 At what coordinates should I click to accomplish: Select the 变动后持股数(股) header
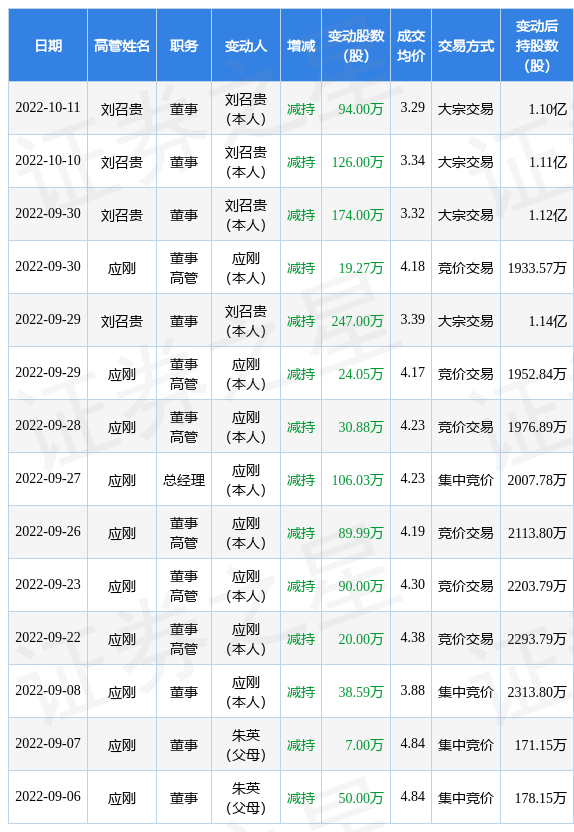(537, 46)
